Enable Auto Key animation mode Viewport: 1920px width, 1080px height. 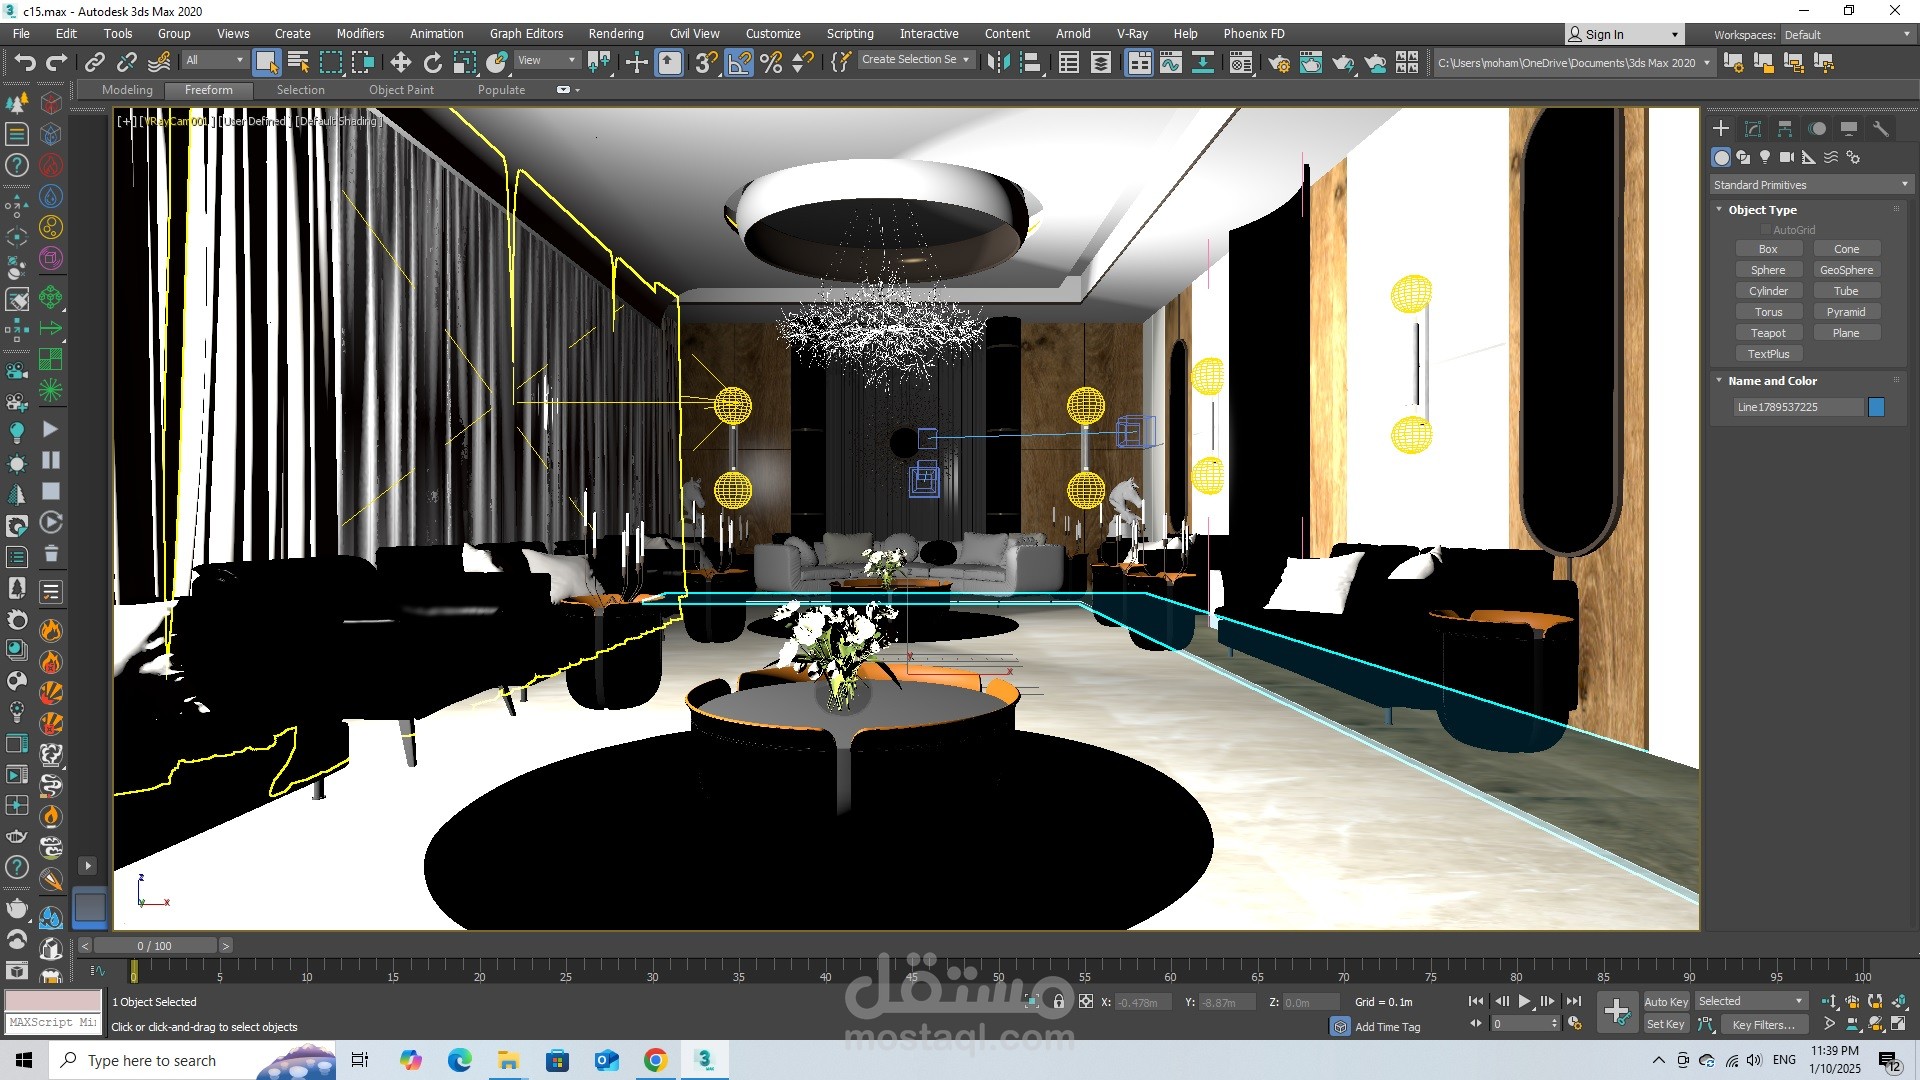point(1665,1001)
